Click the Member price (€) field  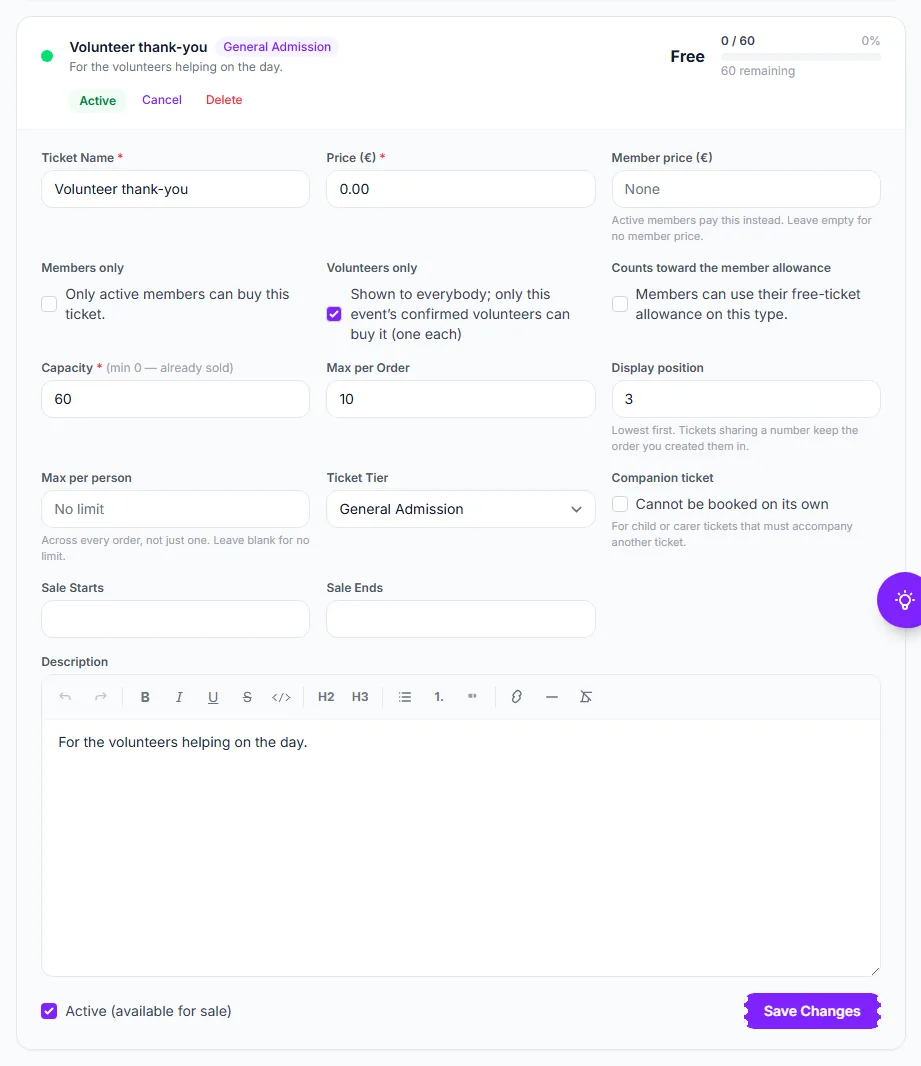point(746,189)
